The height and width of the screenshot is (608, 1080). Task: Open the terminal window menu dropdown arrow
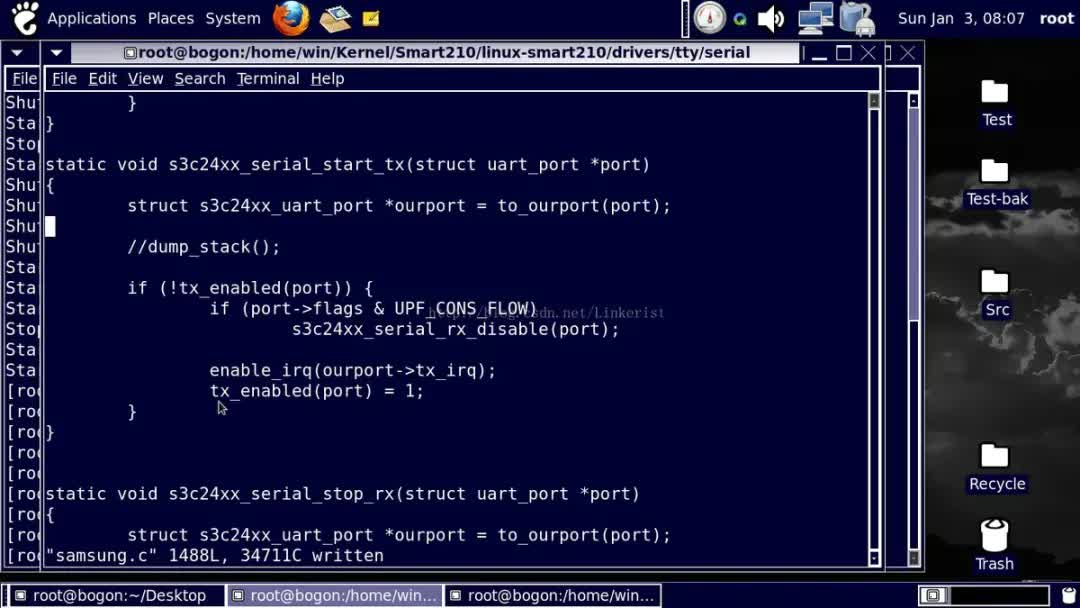pos(56,52)
